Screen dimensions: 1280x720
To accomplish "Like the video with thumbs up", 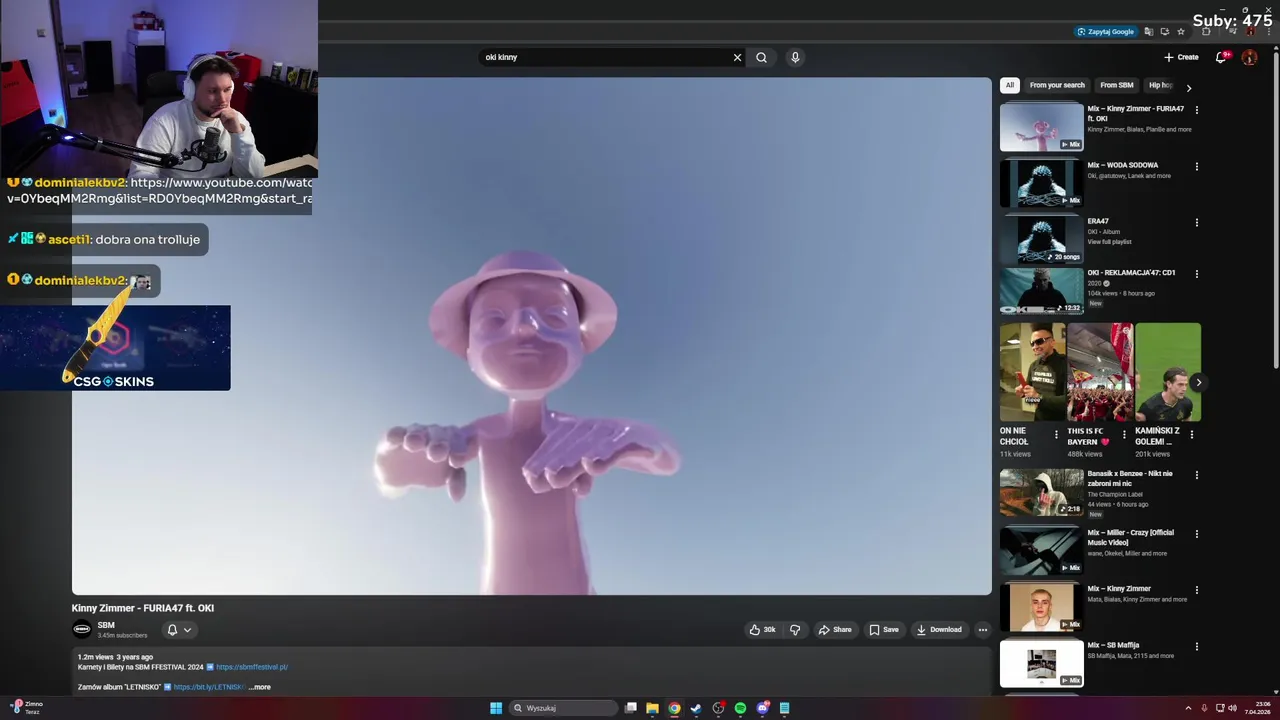I will tap(762, 630).
